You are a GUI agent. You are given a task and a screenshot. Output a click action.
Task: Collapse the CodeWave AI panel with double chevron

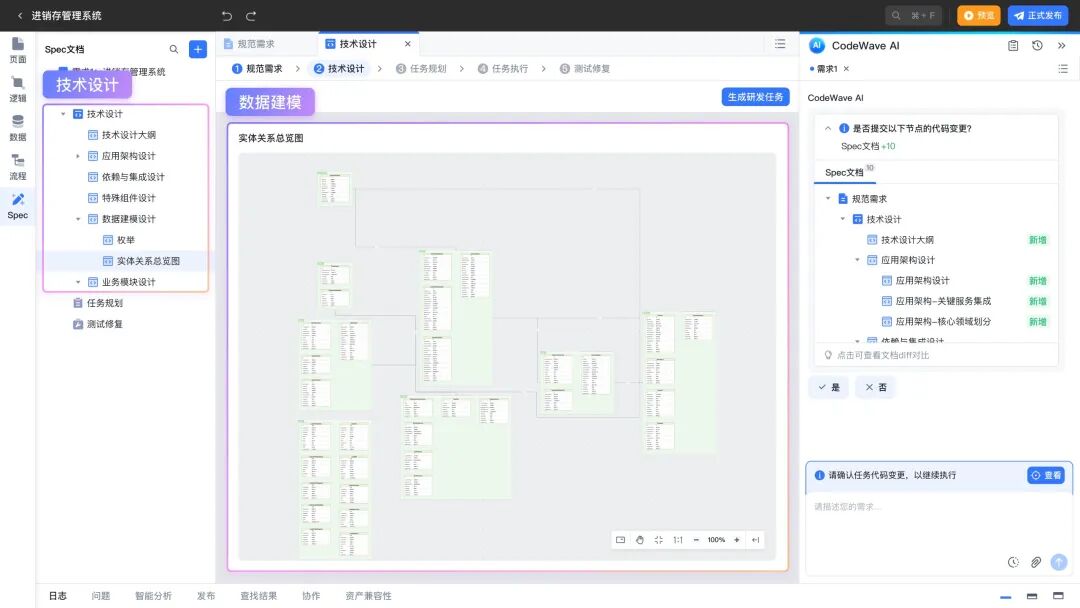point(1061,45)
